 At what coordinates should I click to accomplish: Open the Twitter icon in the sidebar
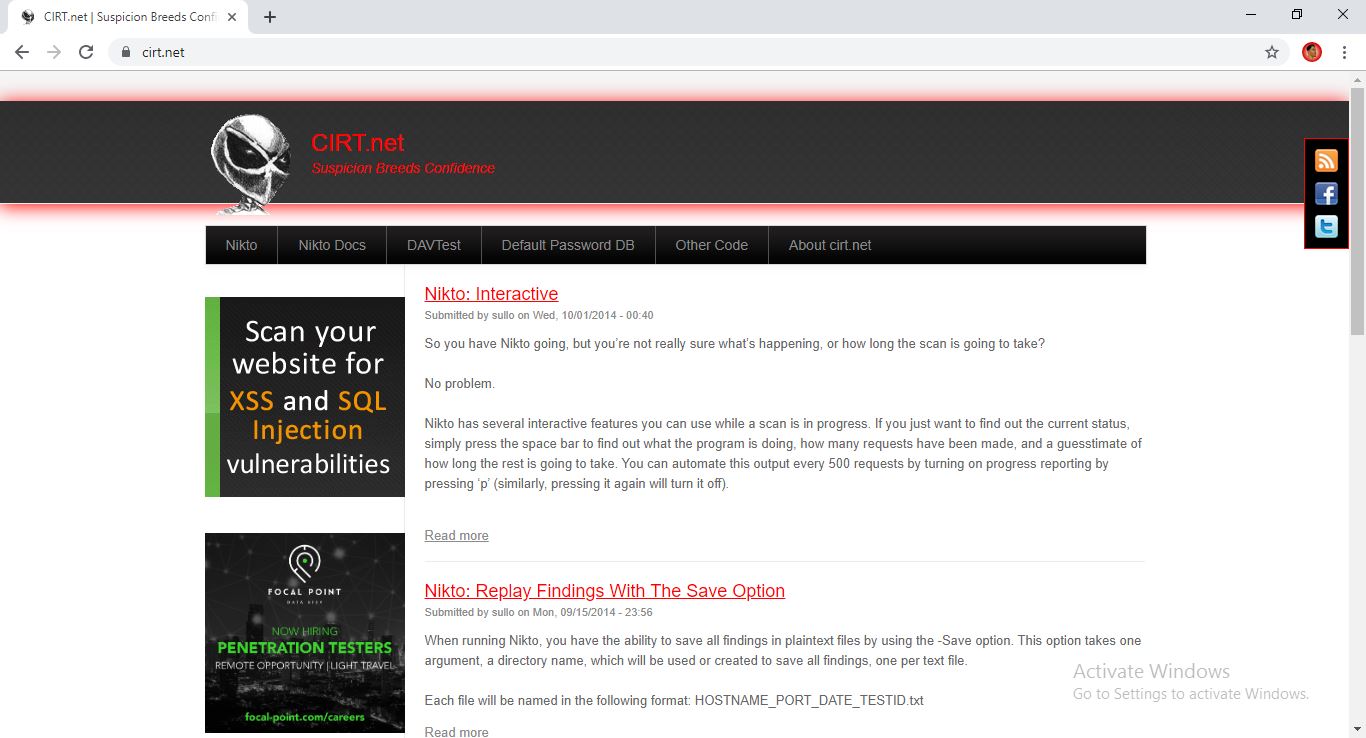[x=1326, y=226]
